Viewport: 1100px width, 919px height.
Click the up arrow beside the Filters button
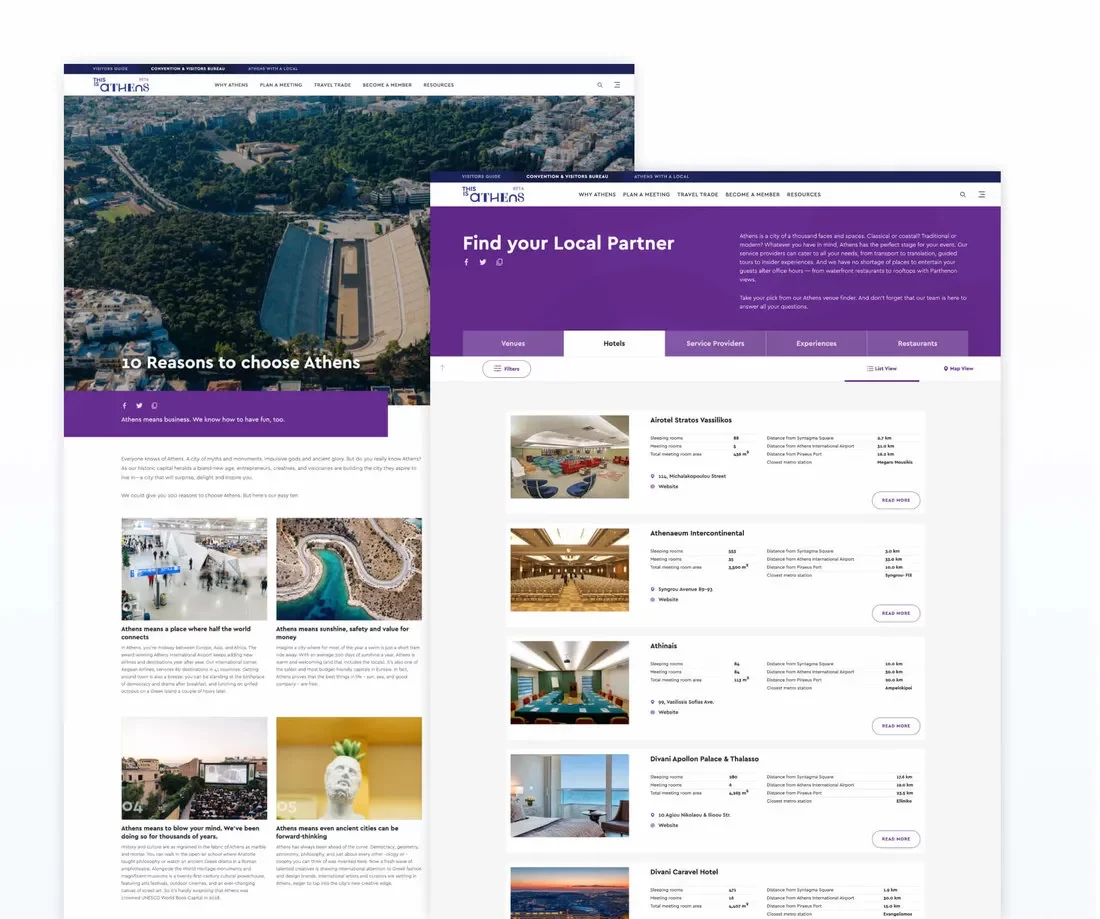click(x=443, y=368)
